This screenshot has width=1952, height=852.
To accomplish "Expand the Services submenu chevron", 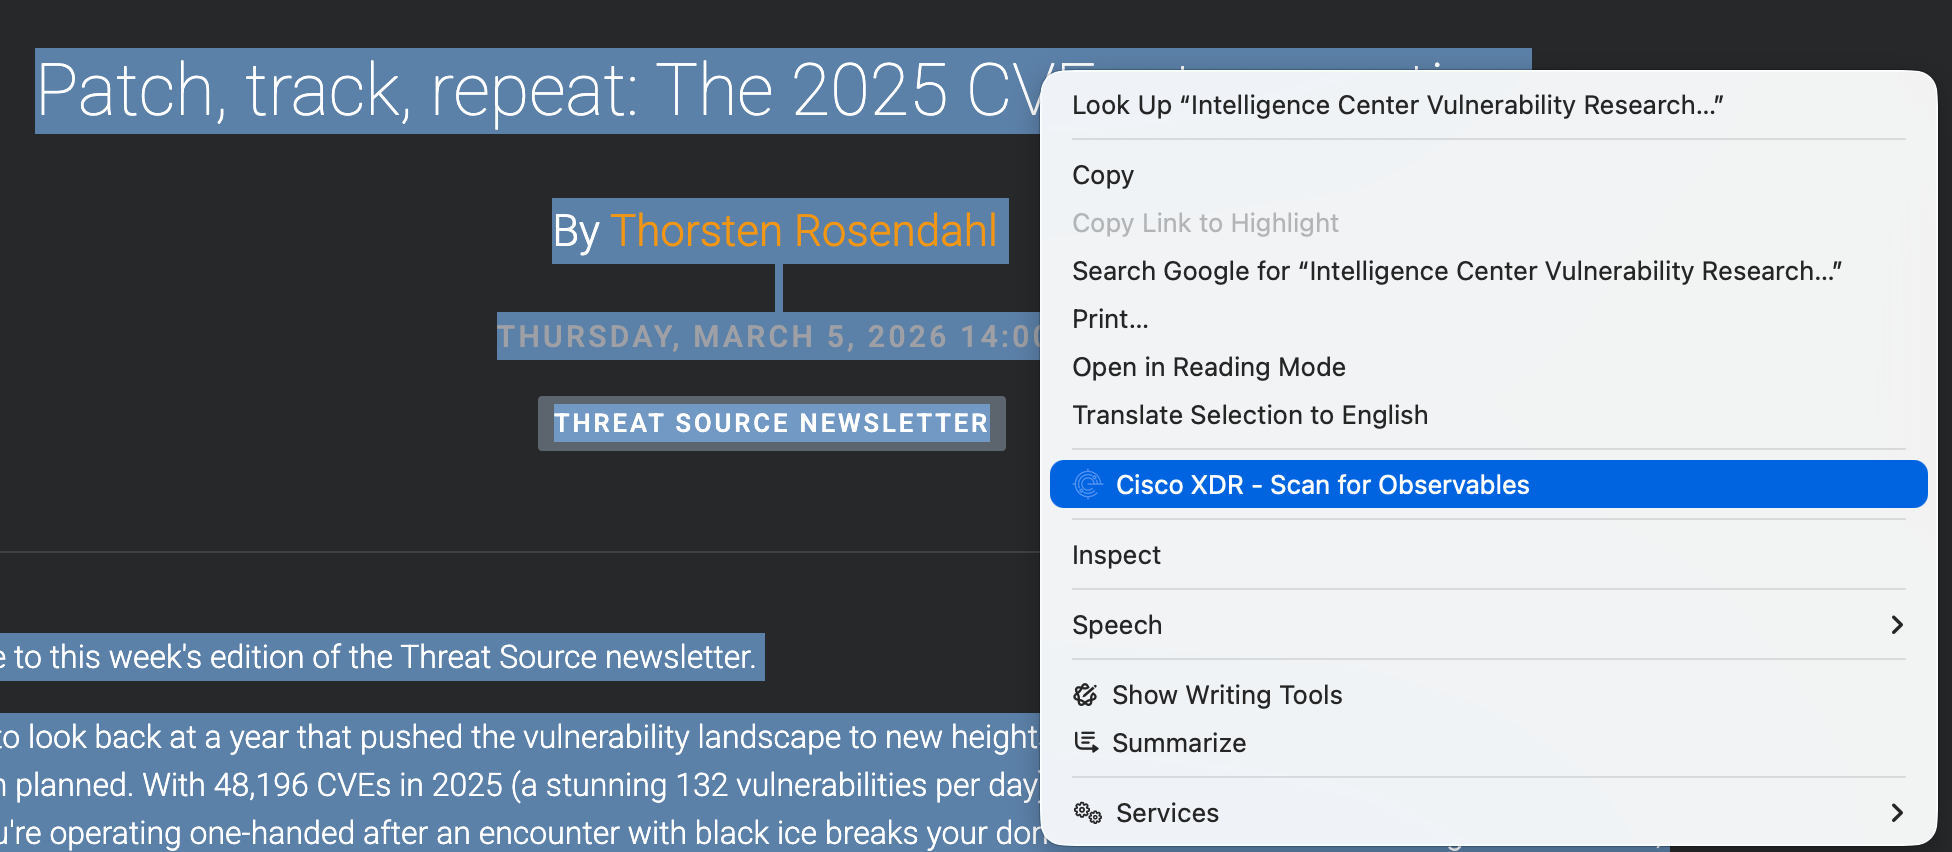I will point(1896,813).
